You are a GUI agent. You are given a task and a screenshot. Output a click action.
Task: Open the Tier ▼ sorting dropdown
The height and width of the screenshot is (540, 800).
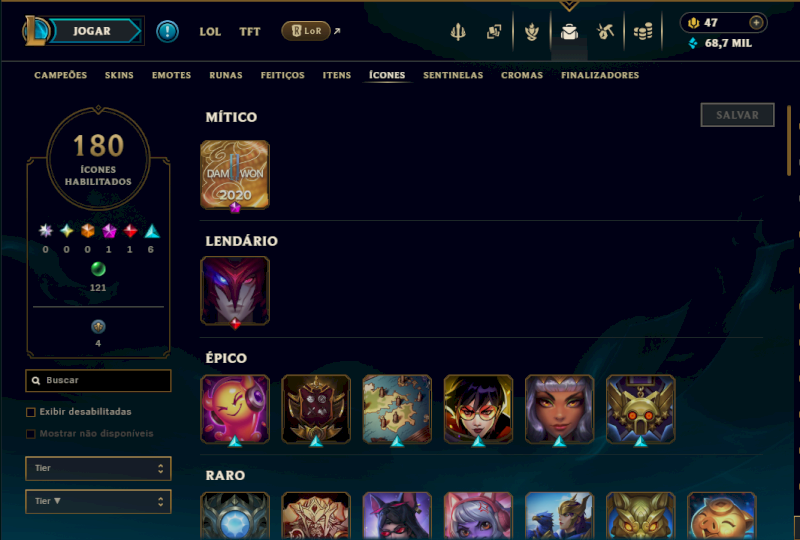pyautogui.click(x=98, y=501)
